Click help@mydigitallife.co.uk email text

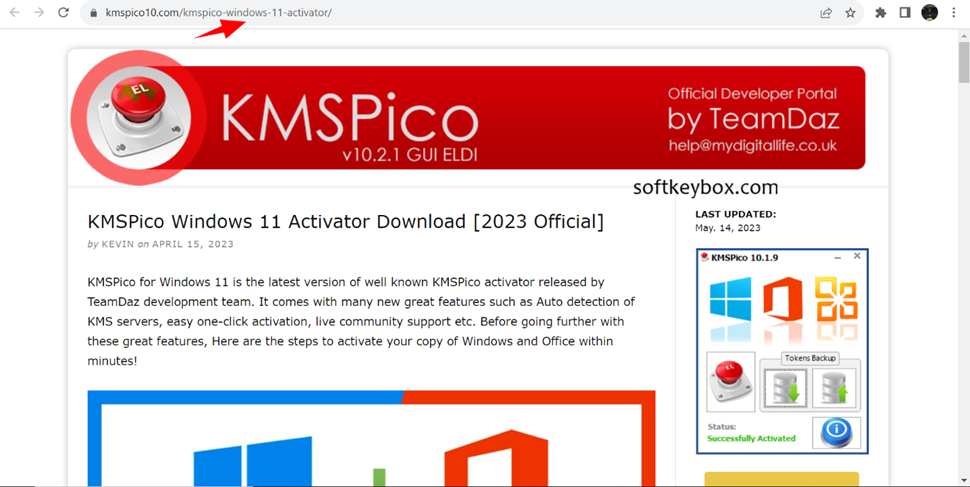tap(753, 146)
